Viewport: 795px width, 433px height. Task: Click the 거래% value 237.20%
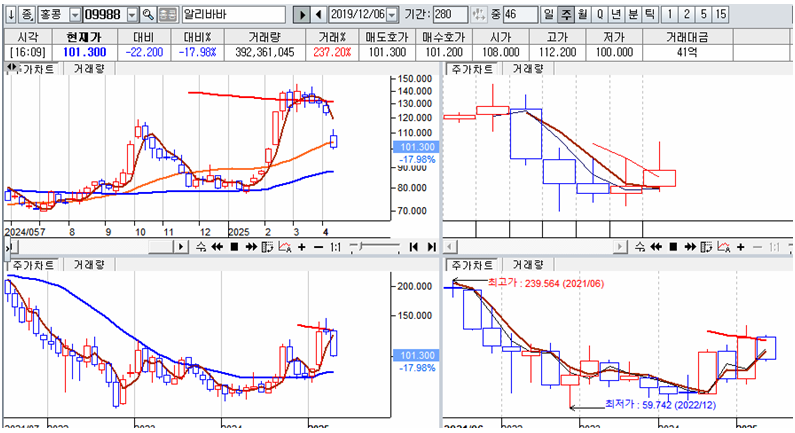332,52
